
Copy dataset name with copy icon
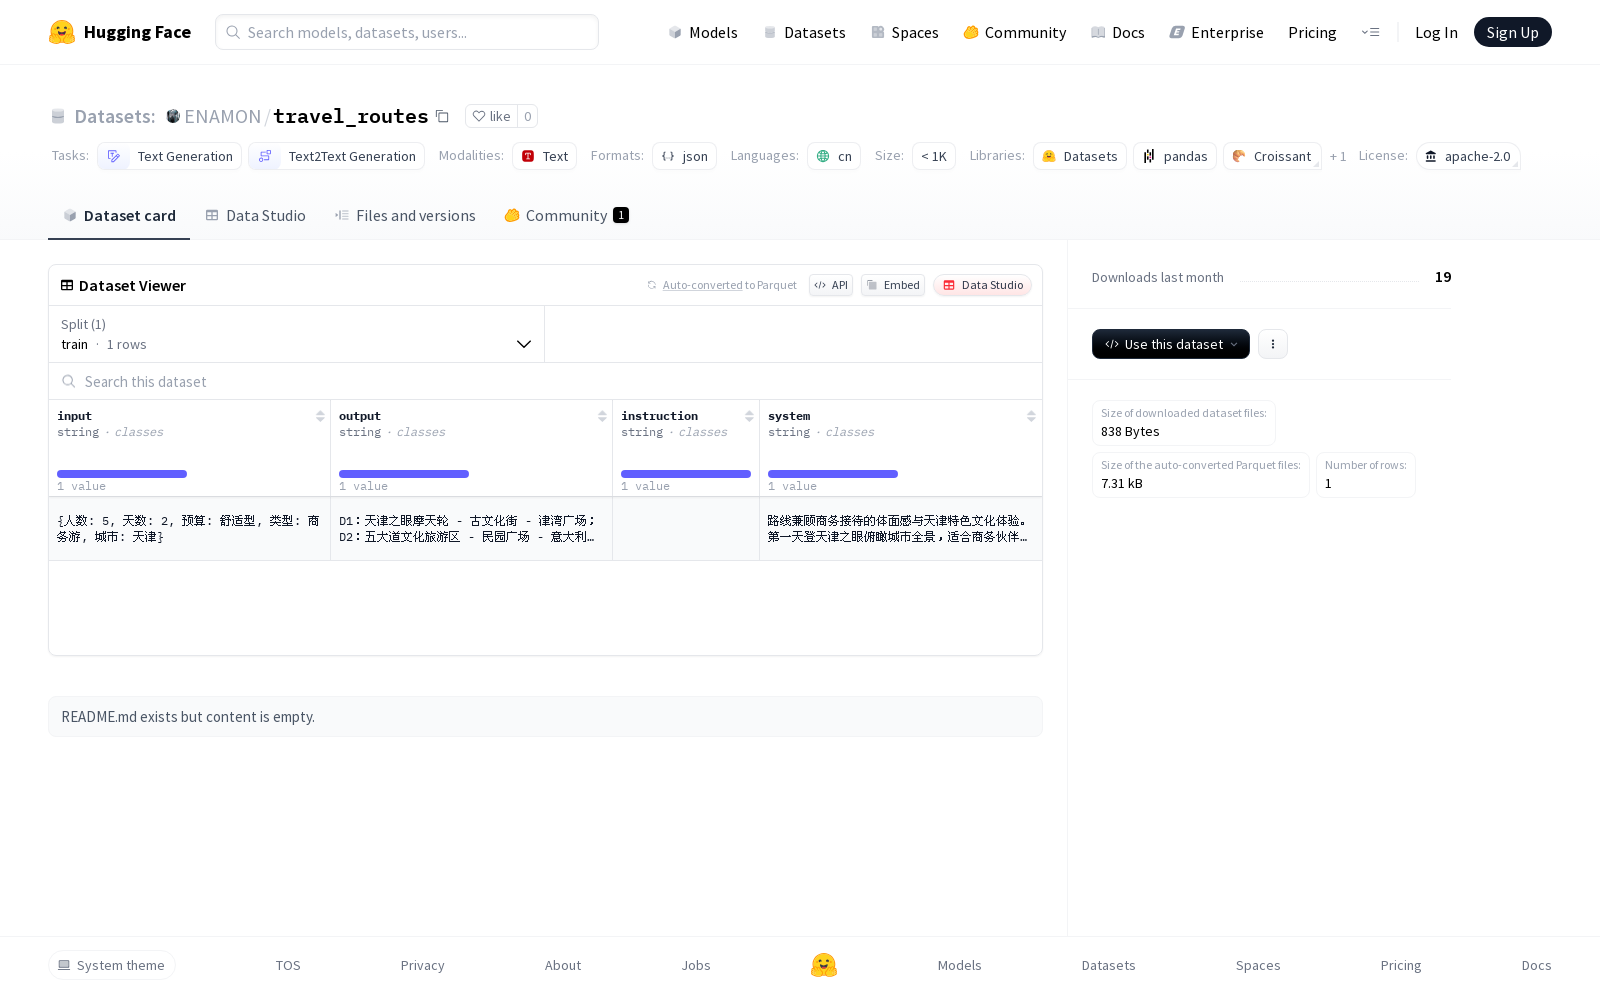[x=442, y=116]
